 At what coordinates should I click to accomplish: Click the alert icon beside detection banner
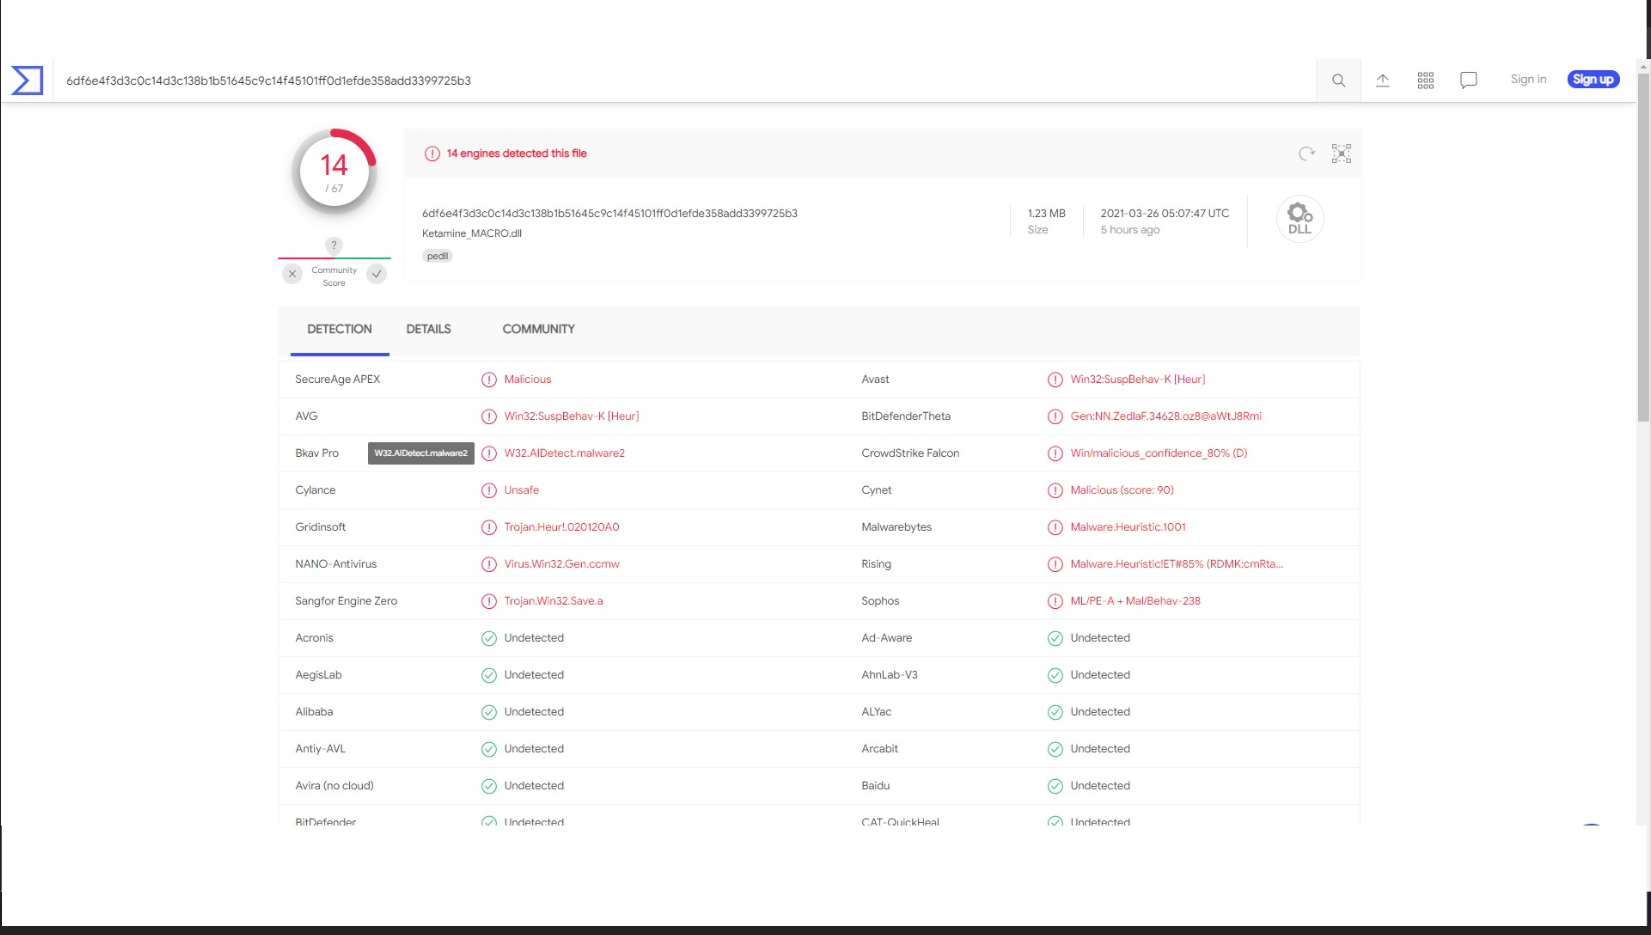coord(432,153)
